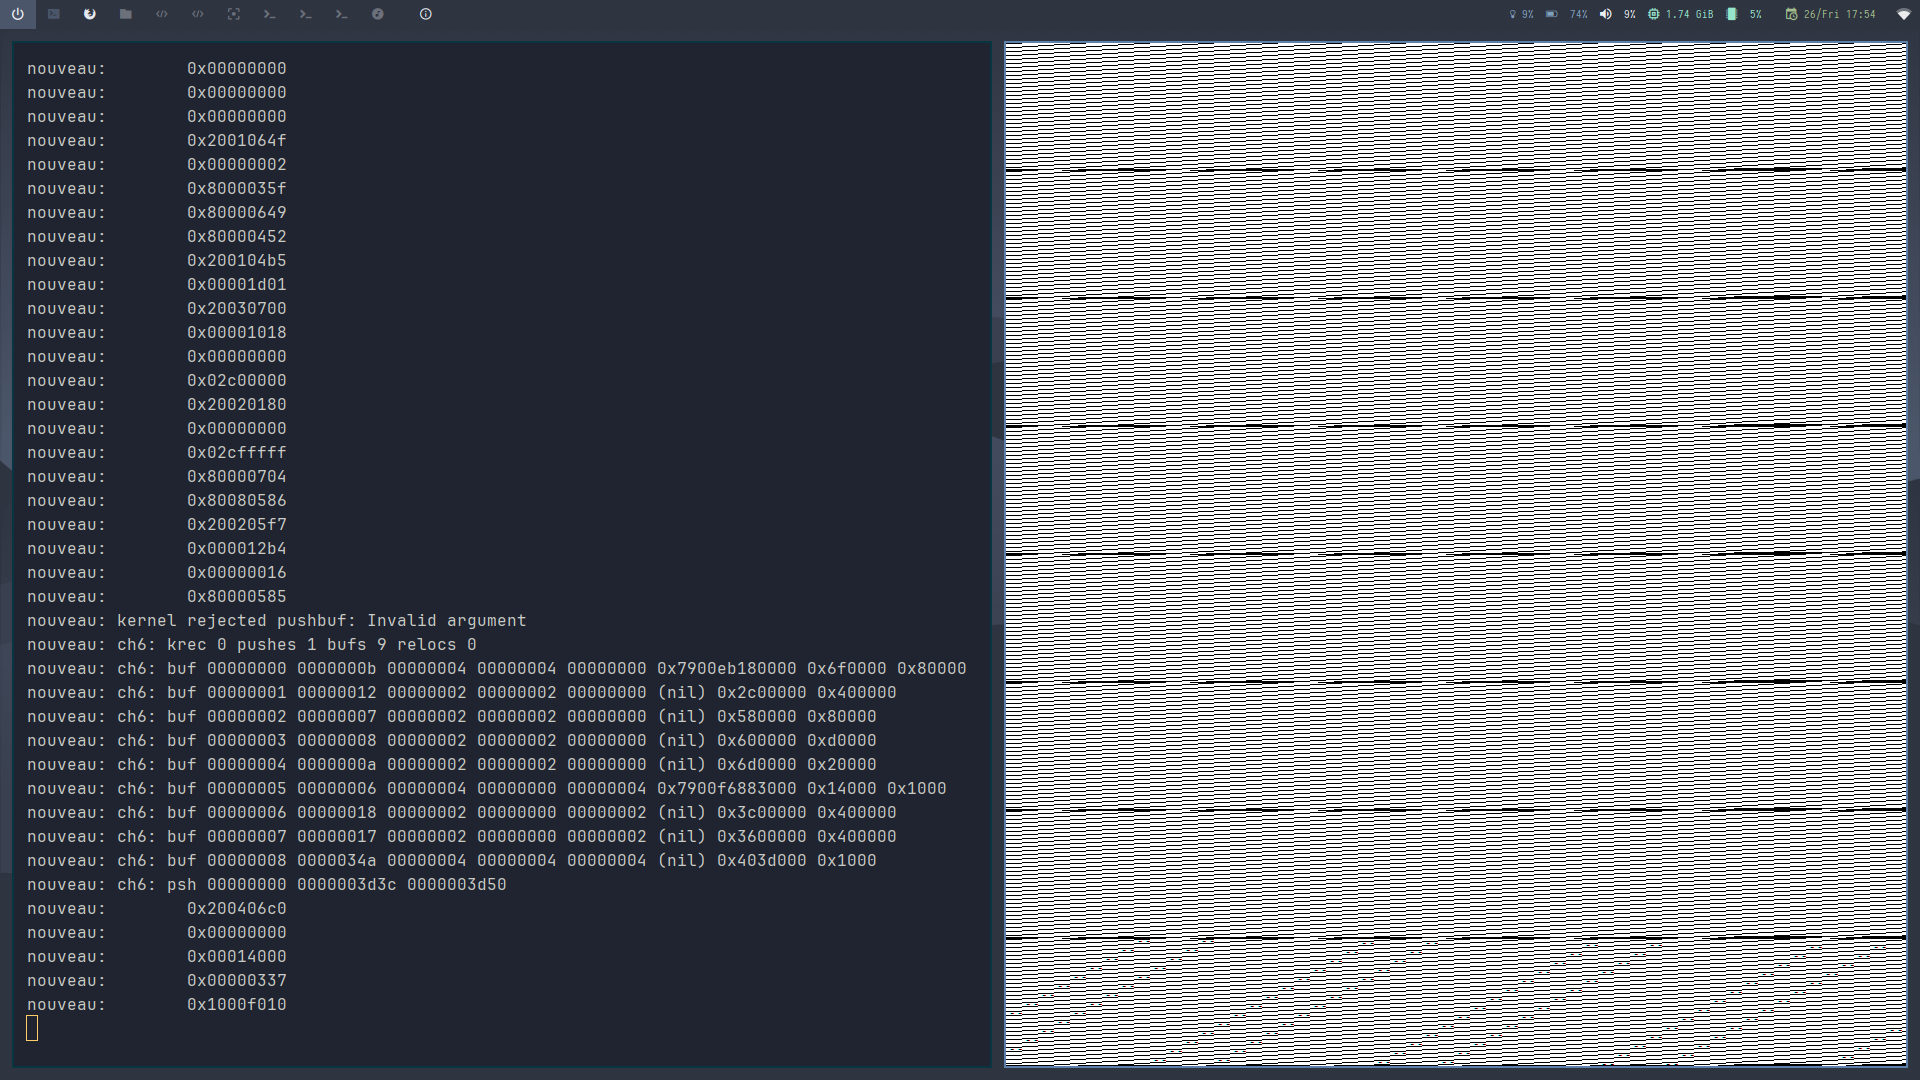Open the first code editor </> icon
1920x1080 pixels.
click(162, 14)
